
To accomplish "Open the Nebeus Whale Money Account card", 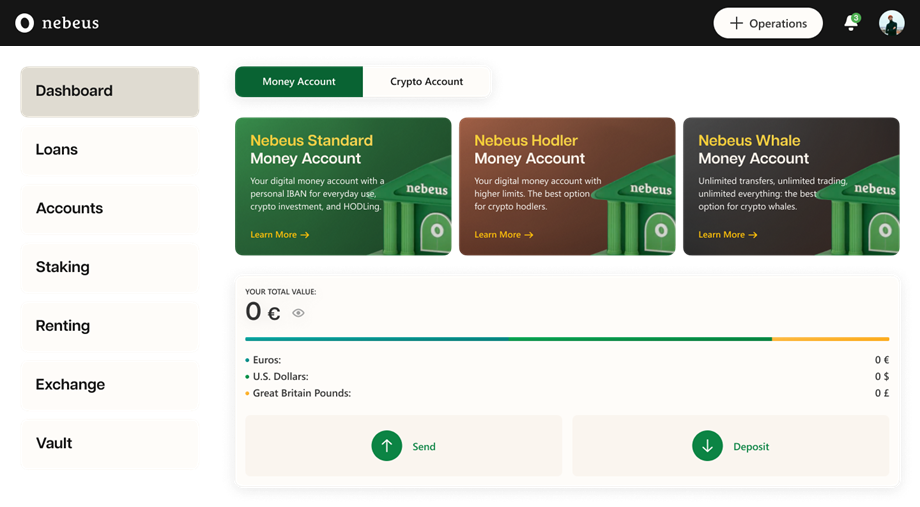I will coord(792,187).
